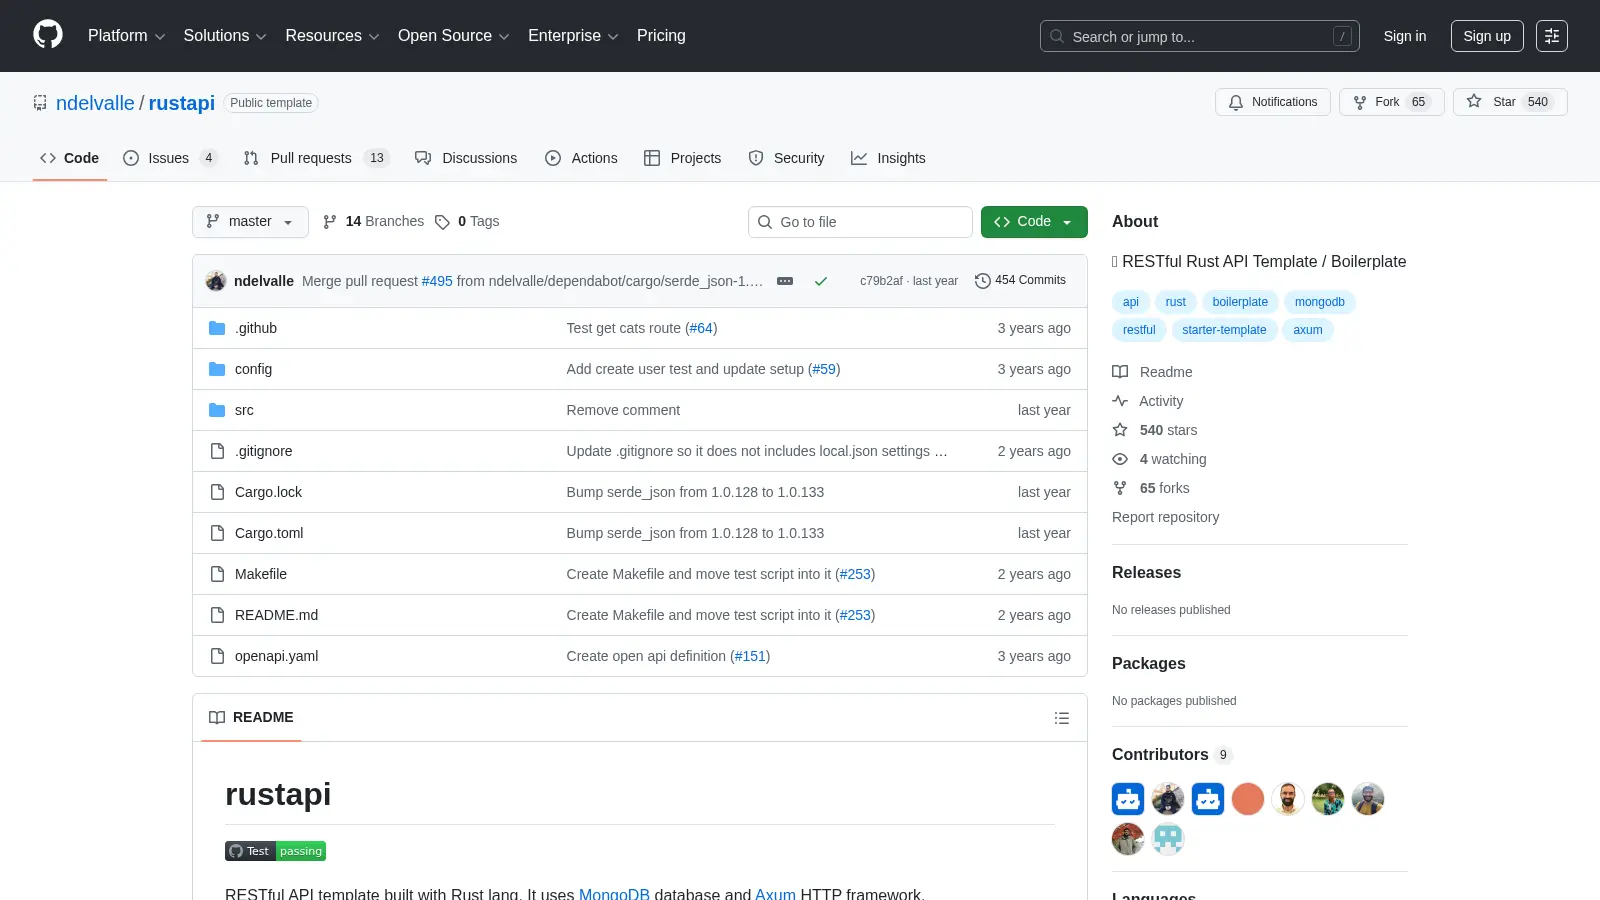Open the orange circle contributor avatar
The width and height of the screenshot is (1600, 900).
(1248, 799)
